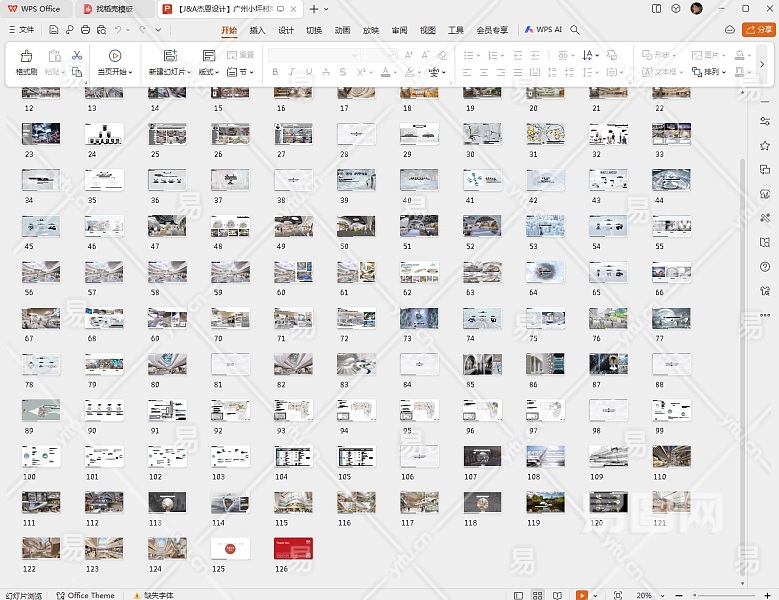779x600 pixels.
Task: Click the WPS AI button
Action: pyautogui.click(x=543, y=30)
